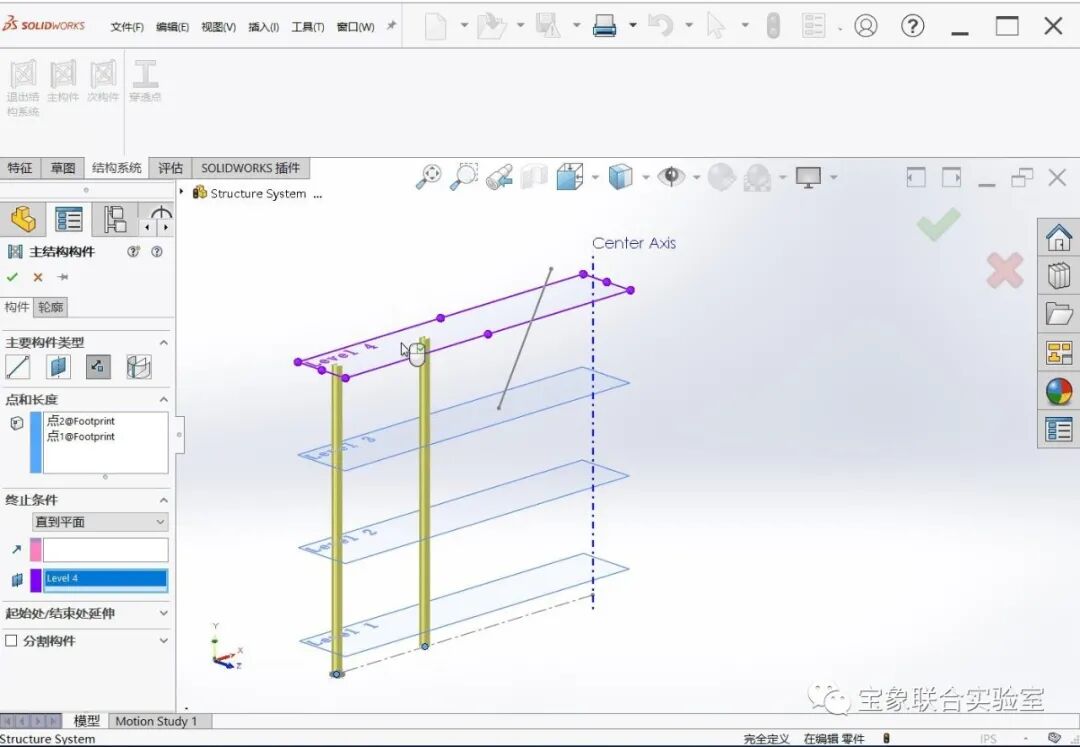Select the path segment member type
Image resolution: width=1080 pixels, height=747 pixels.
pos(18,367)
